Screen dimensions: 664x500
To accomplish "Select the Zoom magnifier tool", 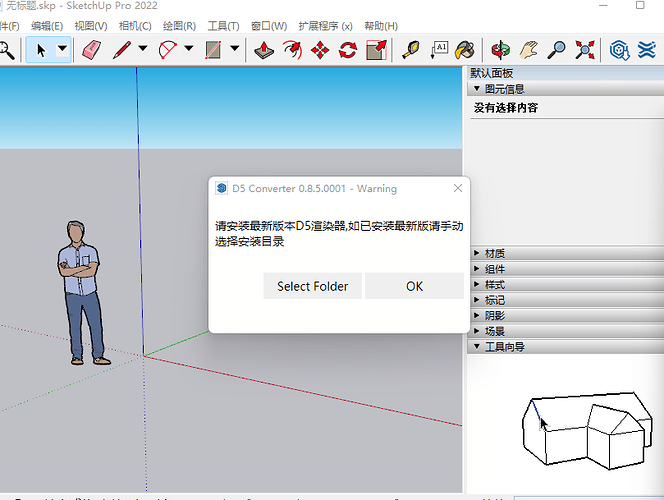I will (556, 50).
